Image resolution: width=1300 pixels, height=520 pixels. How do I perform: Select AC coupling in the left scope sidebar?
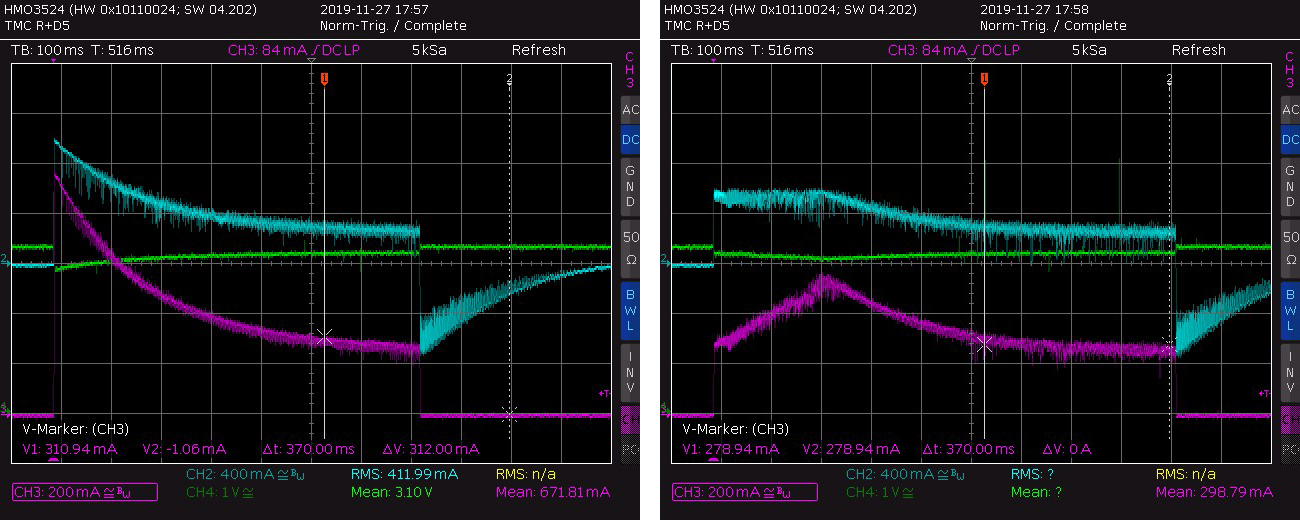point(630,110)
